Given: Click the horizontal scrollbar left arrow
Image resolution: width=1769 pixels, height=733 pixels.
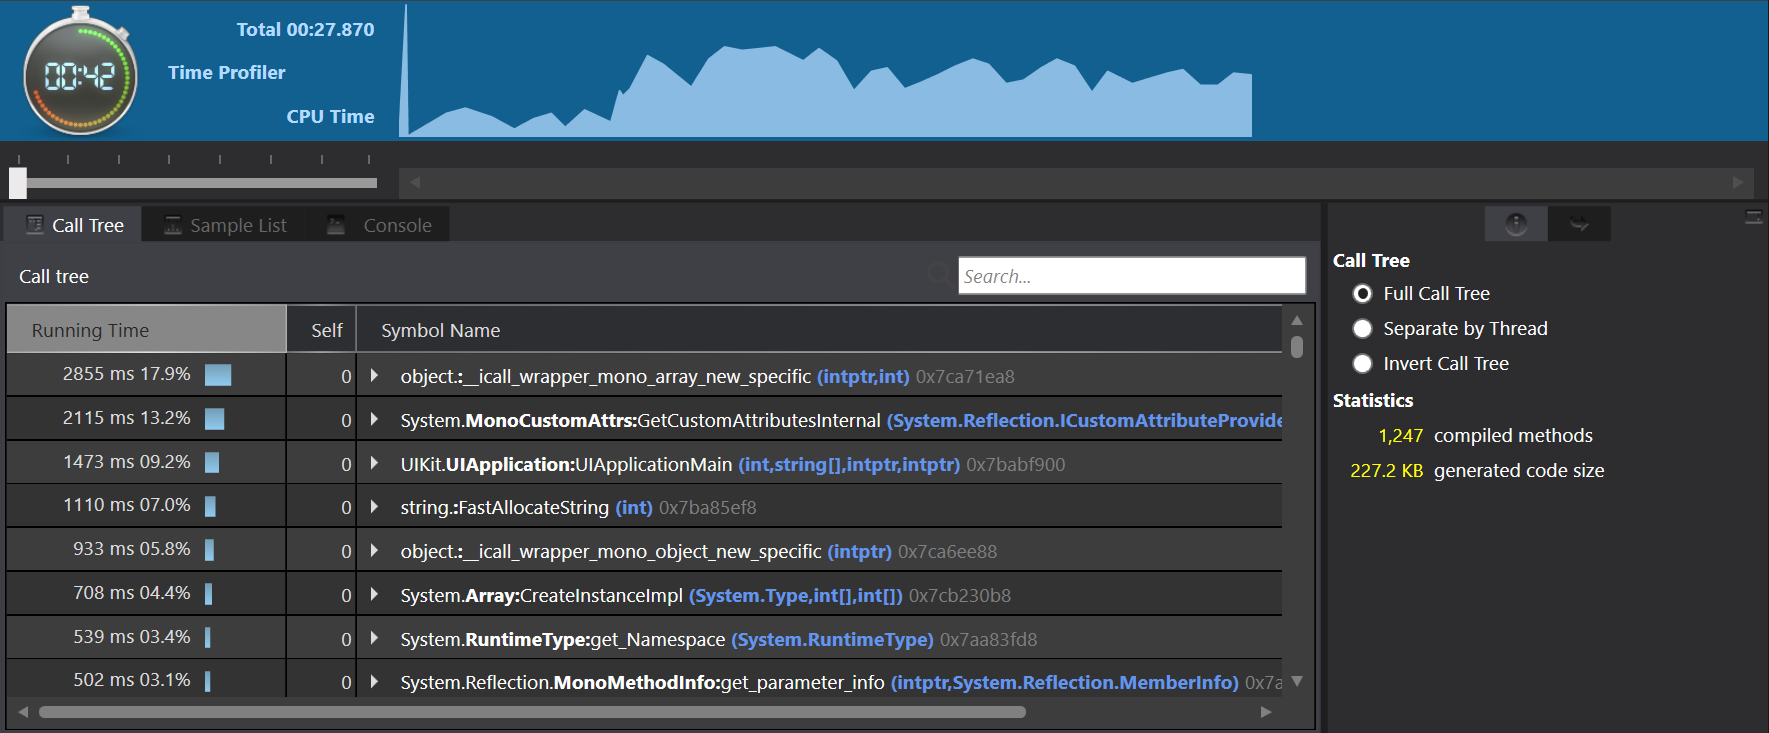Looking at the screenshot, I should tap(23, 712).
